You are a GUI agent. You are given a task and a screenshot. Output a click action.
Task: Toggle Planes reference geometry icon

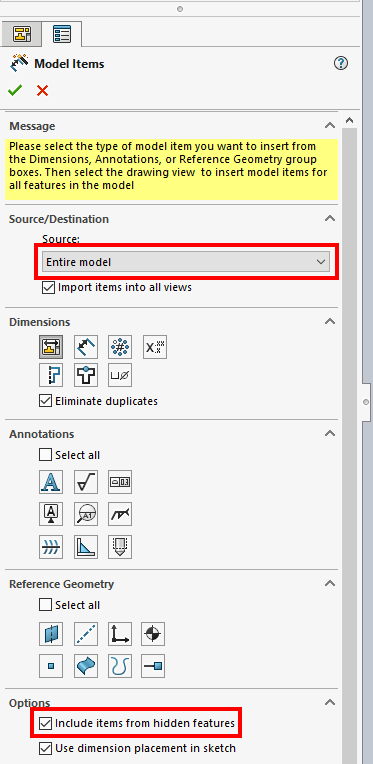point(51,634)
